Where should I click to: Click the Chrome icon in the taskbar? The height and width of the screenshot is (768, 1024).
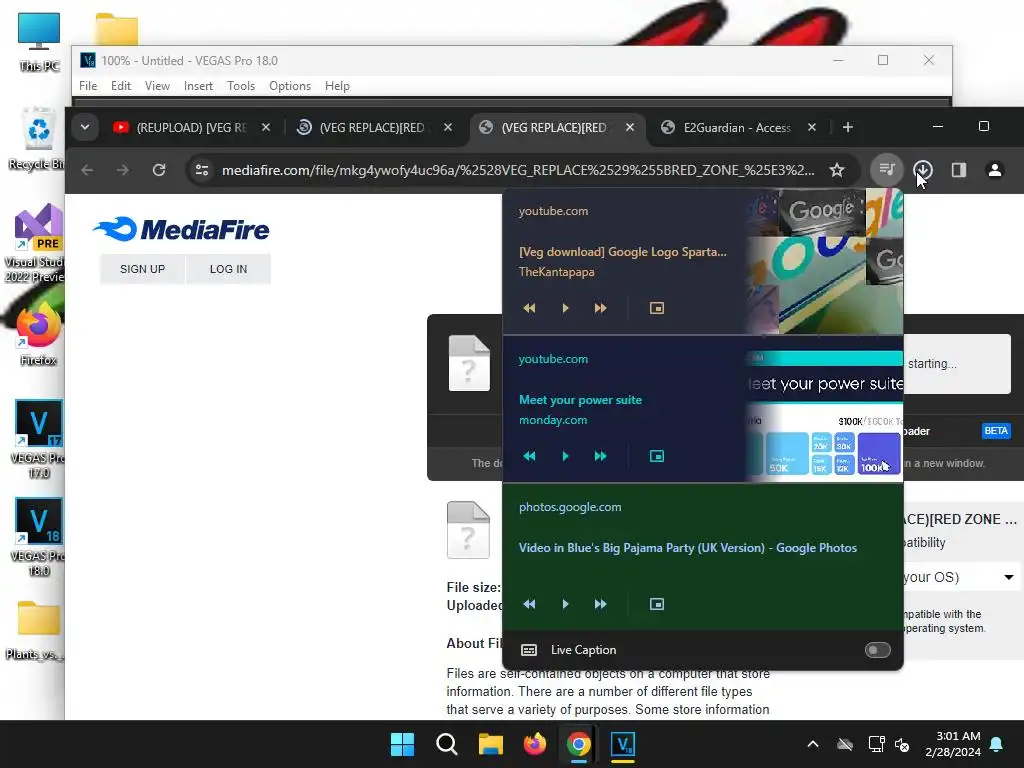coord(579,744)
